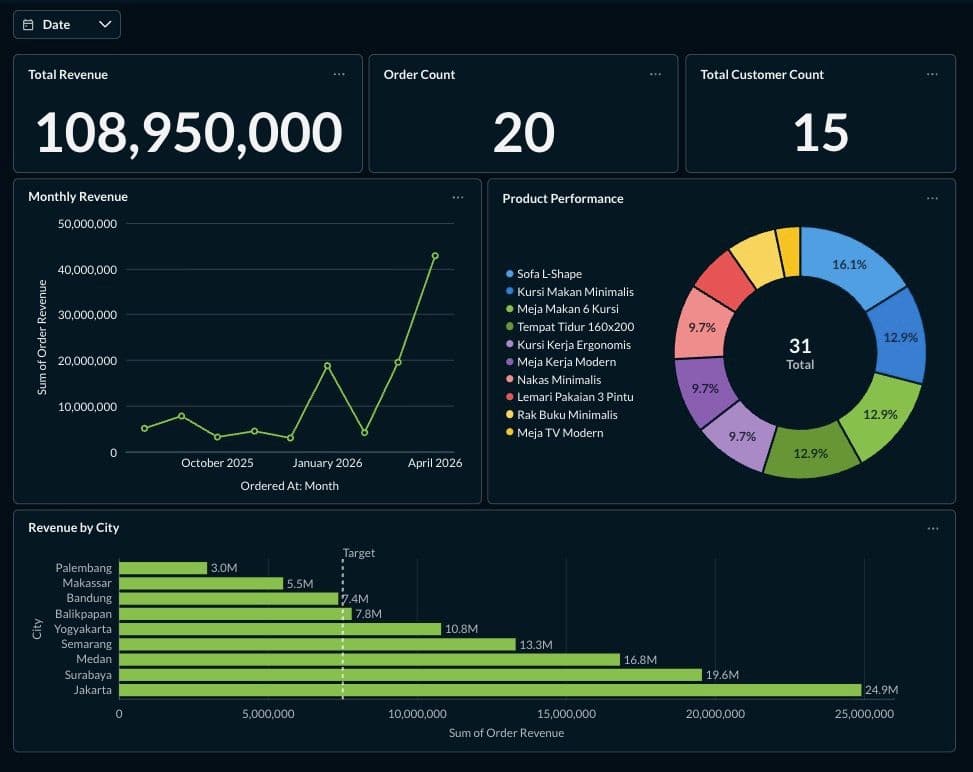Click the April 2026 peak data point
The image size is (973, 772).
435,256
